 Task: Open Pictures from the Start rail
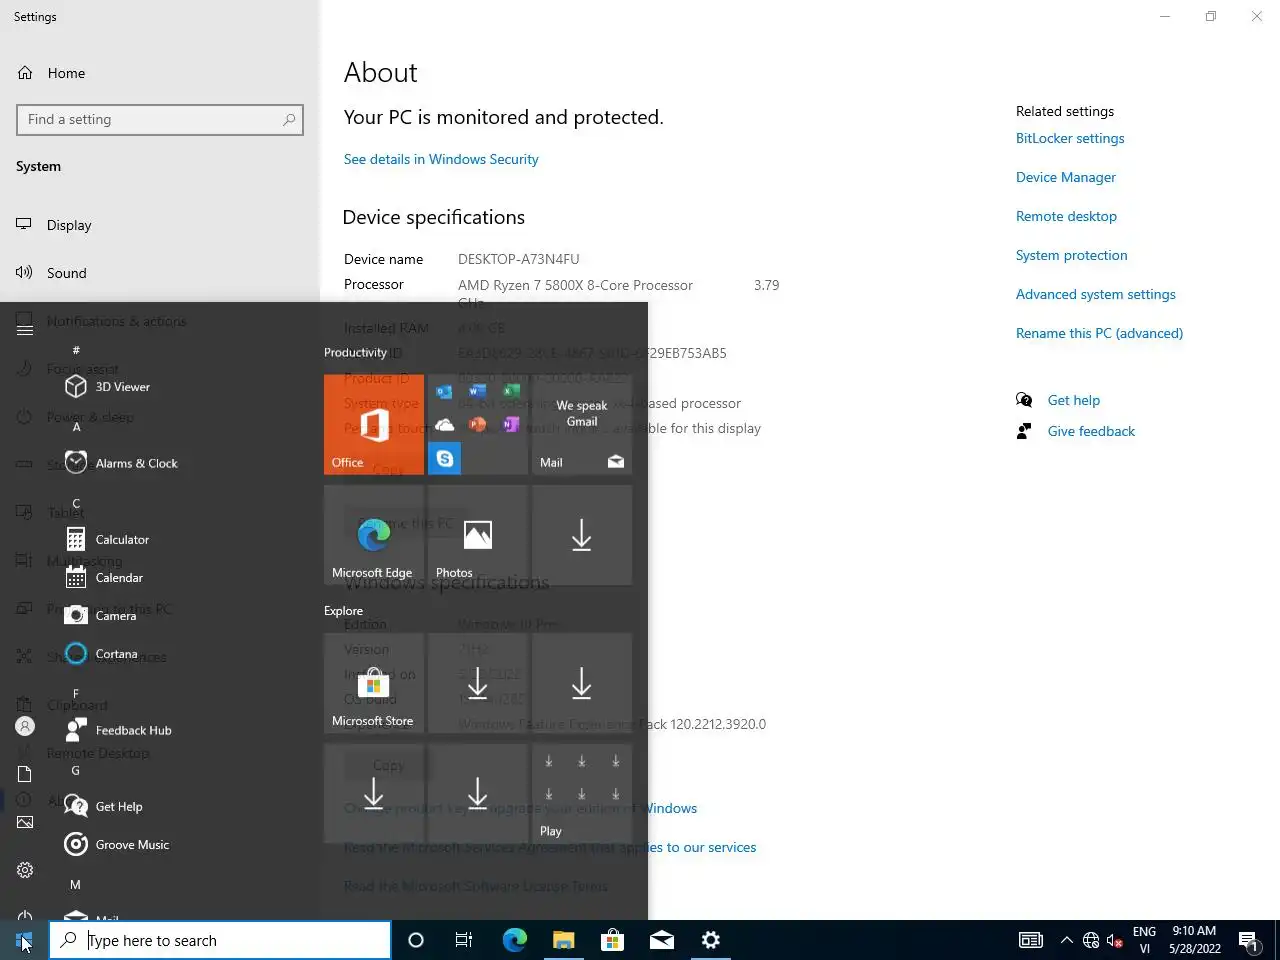(25, 822)
